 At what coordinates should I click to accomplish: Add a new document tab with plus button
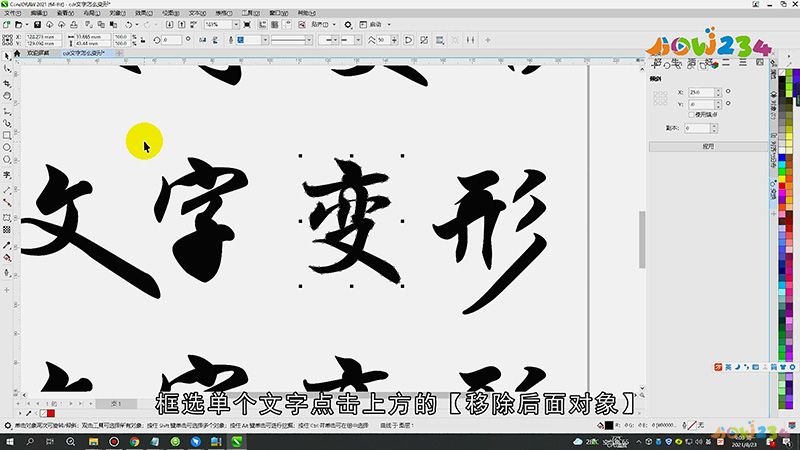[x=119, y=53]
